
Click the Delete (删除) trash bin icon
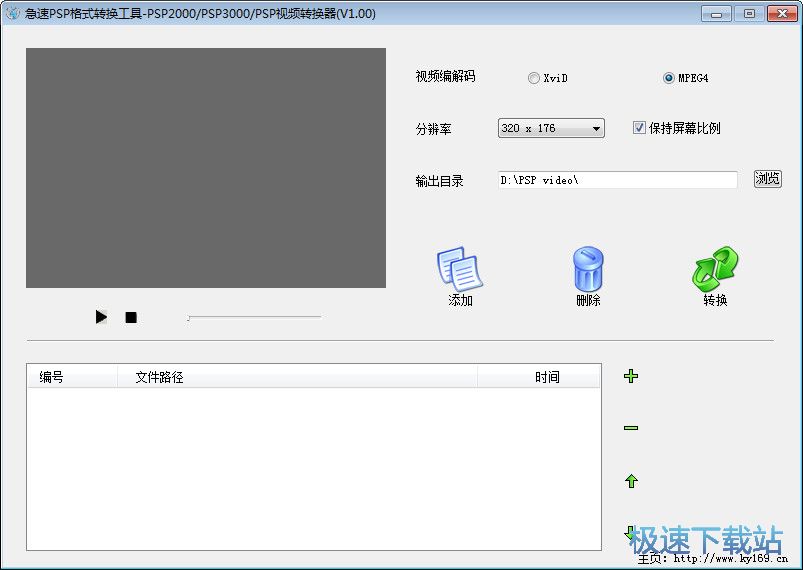(588, 270)
